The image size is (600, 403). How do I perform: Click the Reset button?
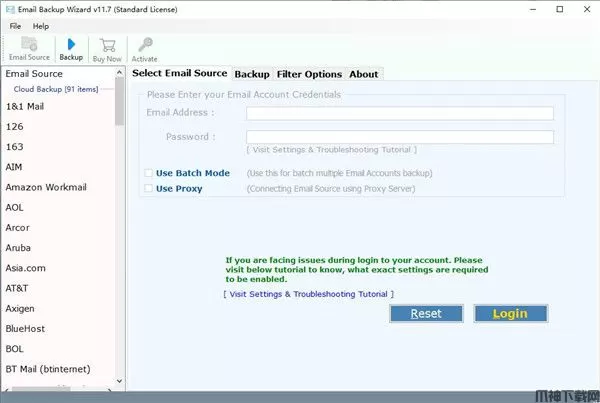(426, 313)
